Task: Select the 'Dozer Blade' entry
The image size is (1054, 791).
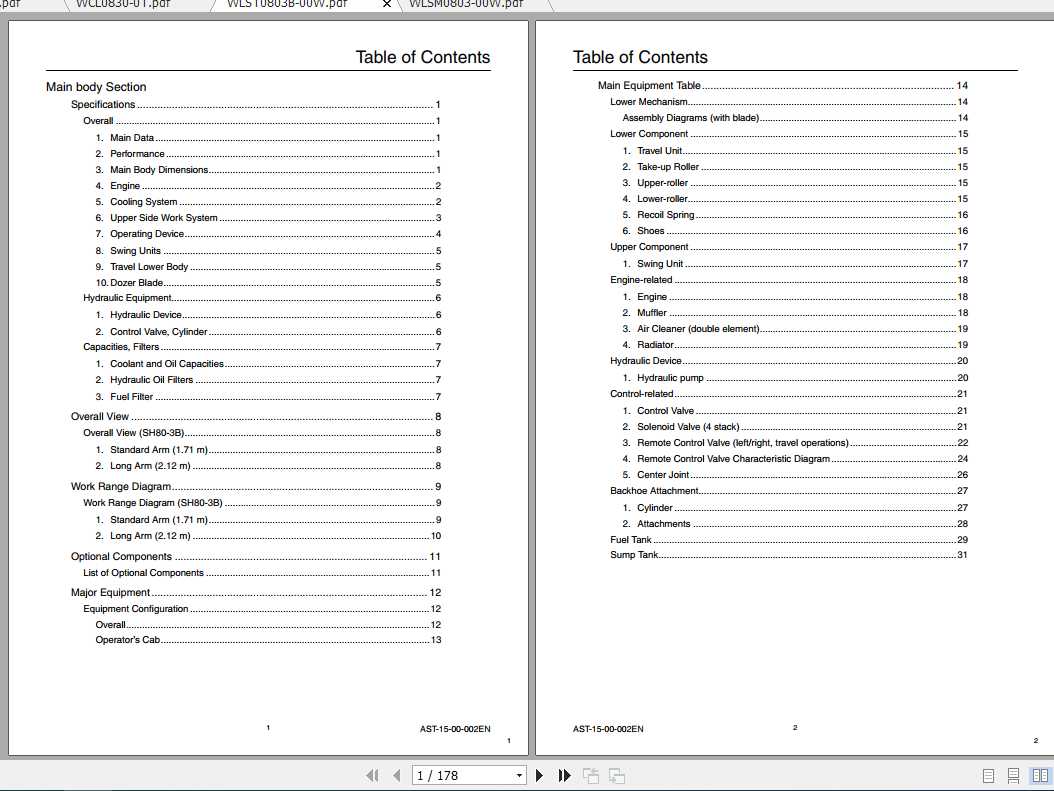Action: pos(268,283)
